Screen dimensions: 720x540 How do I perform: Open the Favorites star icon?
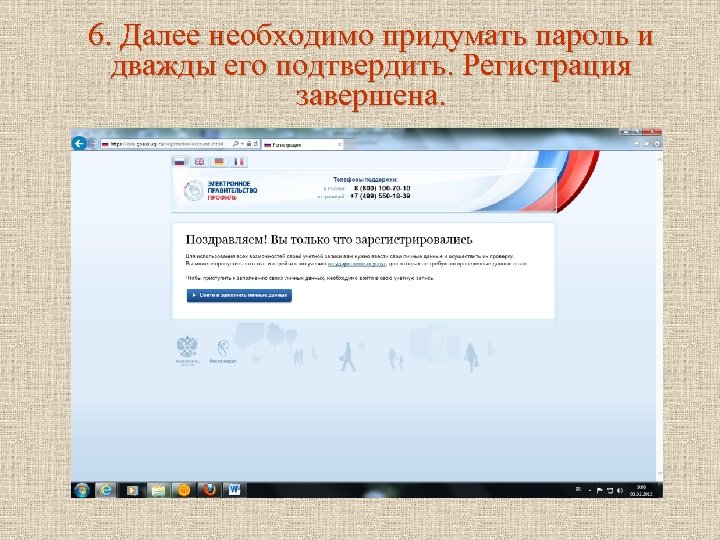pyautogui.click(x=647, y=144)
